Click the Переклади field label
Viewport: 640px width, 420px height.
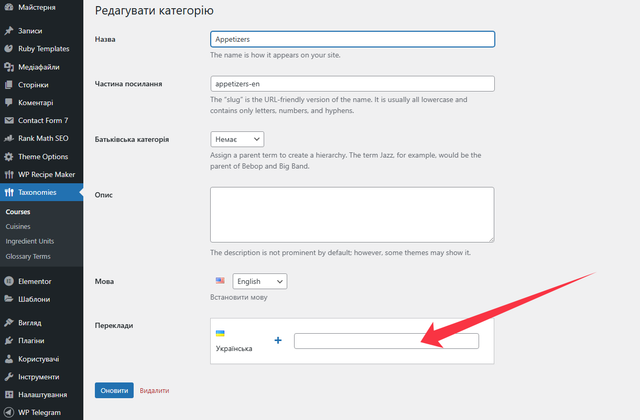(114, 325)
